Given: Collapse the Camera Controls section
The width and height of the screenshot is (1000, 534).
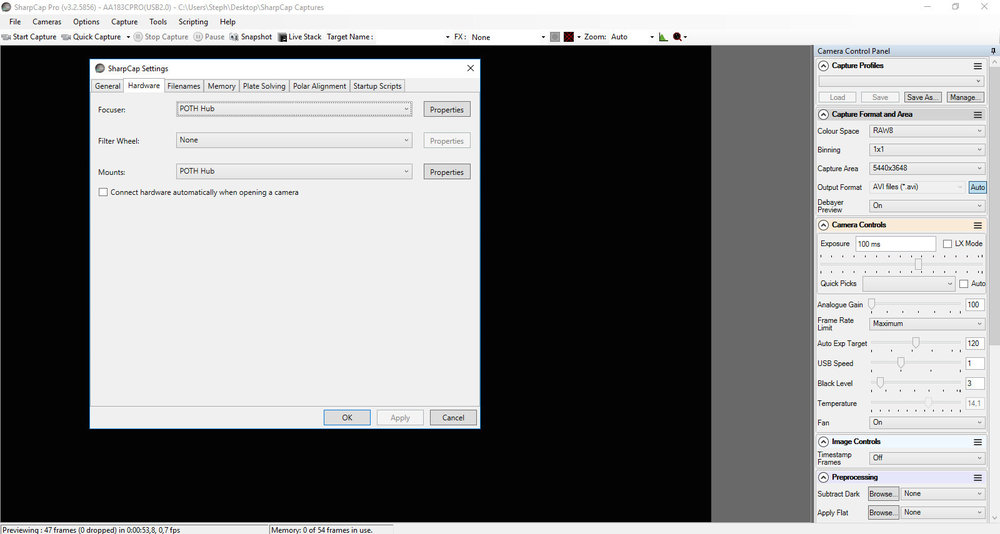Looking at the screenshot, I should pos(823,225).
